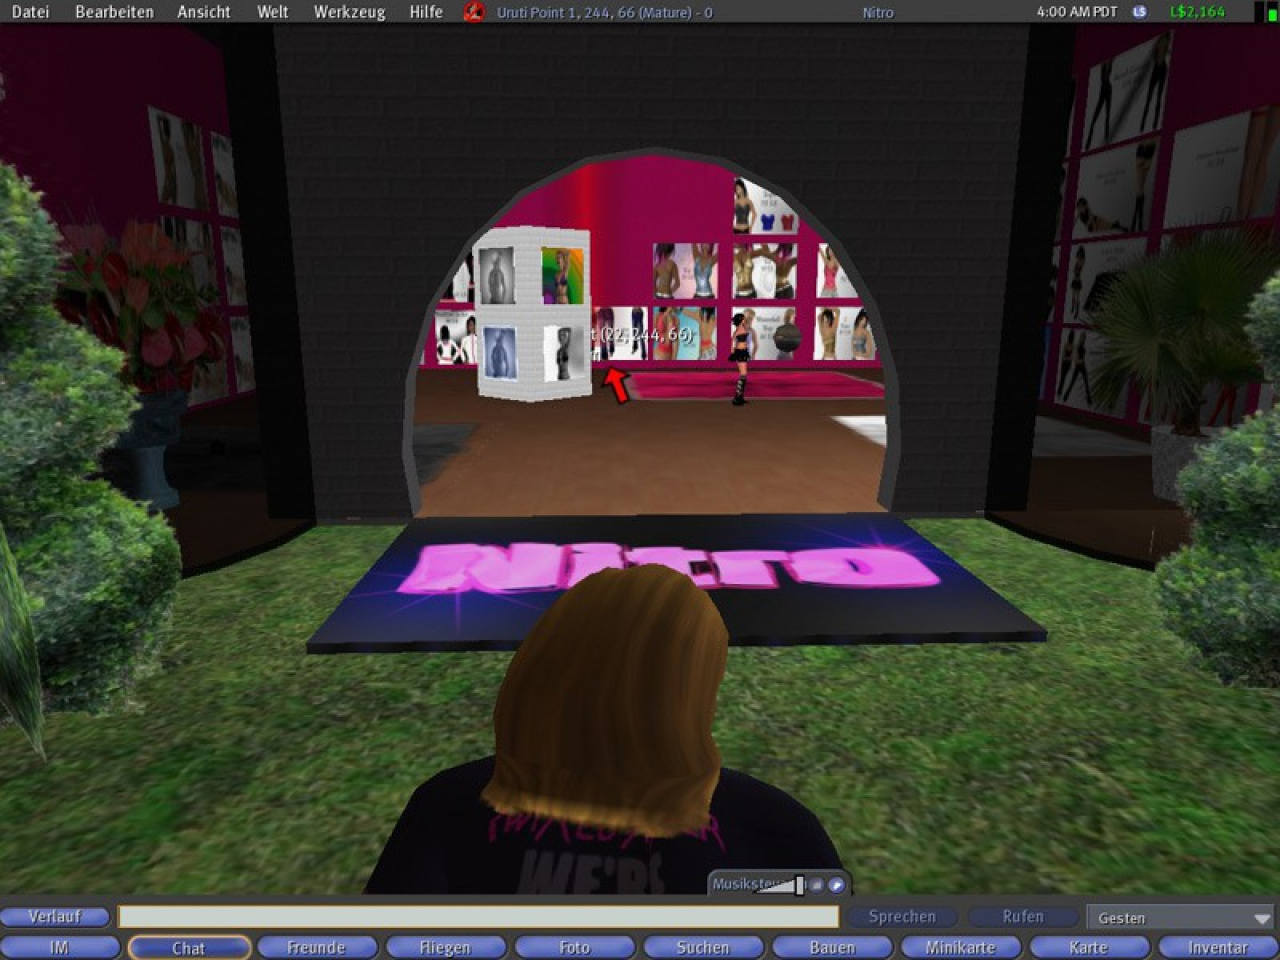
Task: Click the rainbow-background poster on the white kiosk
Action: coord(562,276)
